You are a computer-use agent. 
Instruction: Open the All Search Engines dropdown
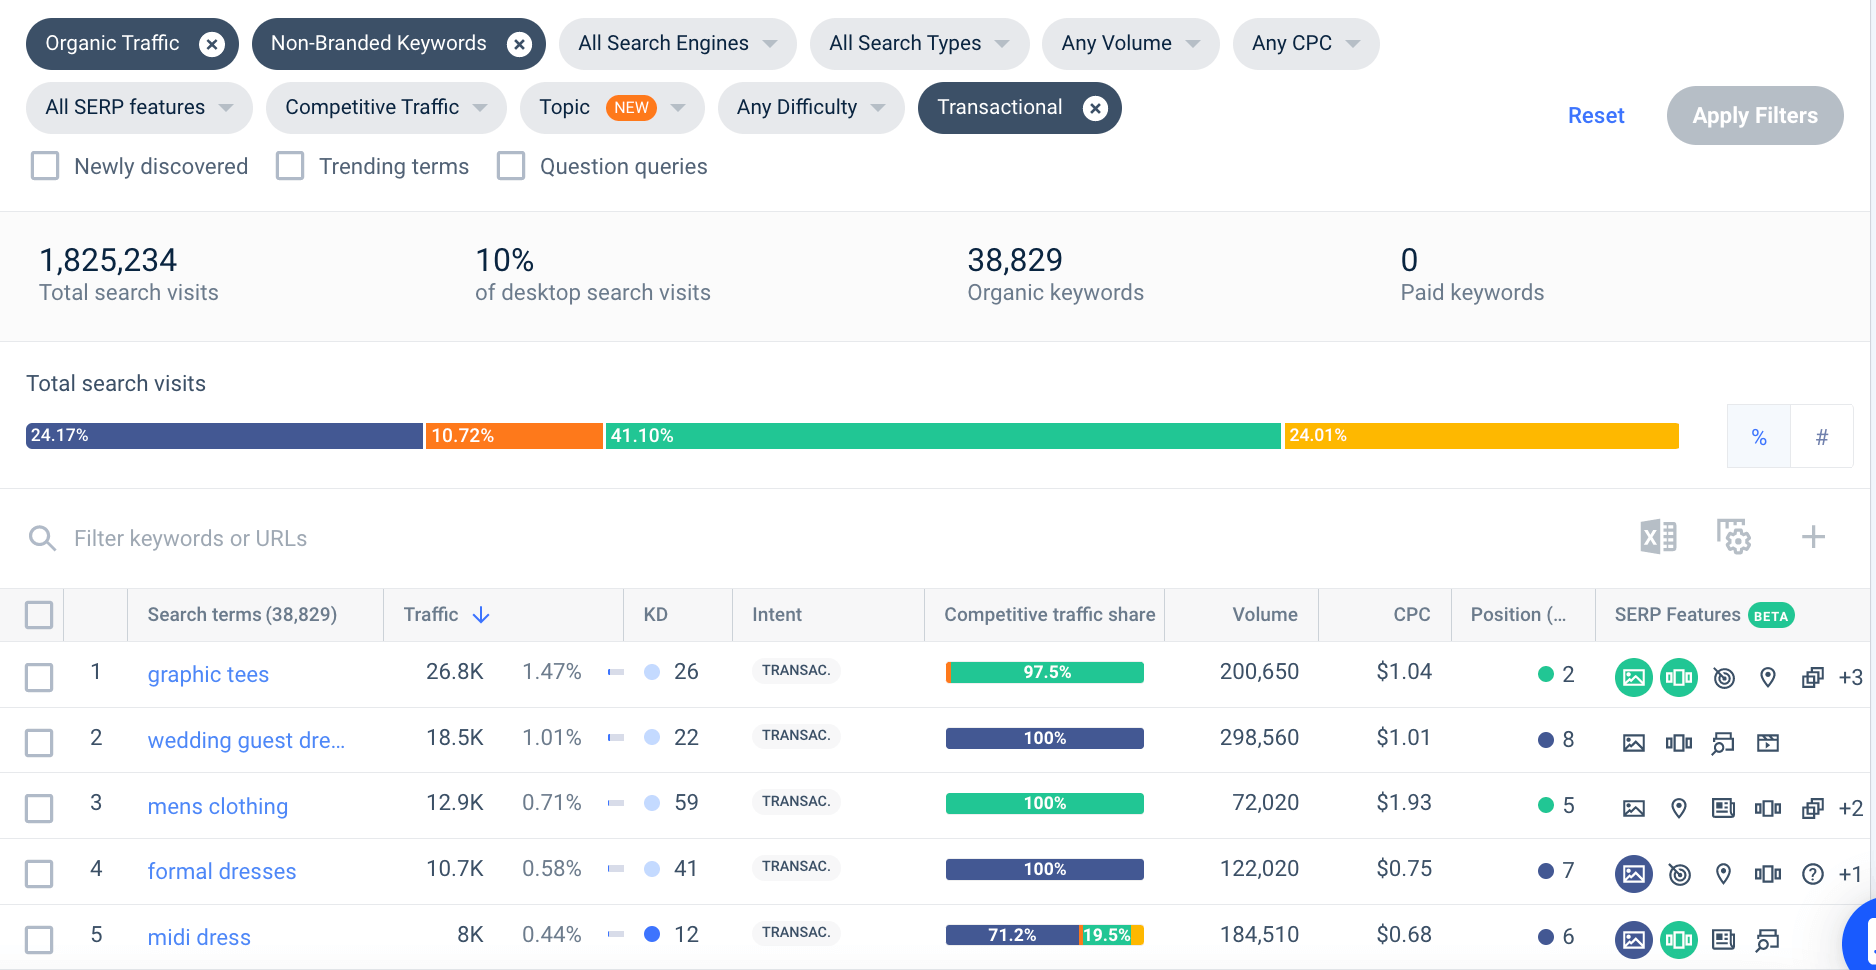[x=677, y=44]
